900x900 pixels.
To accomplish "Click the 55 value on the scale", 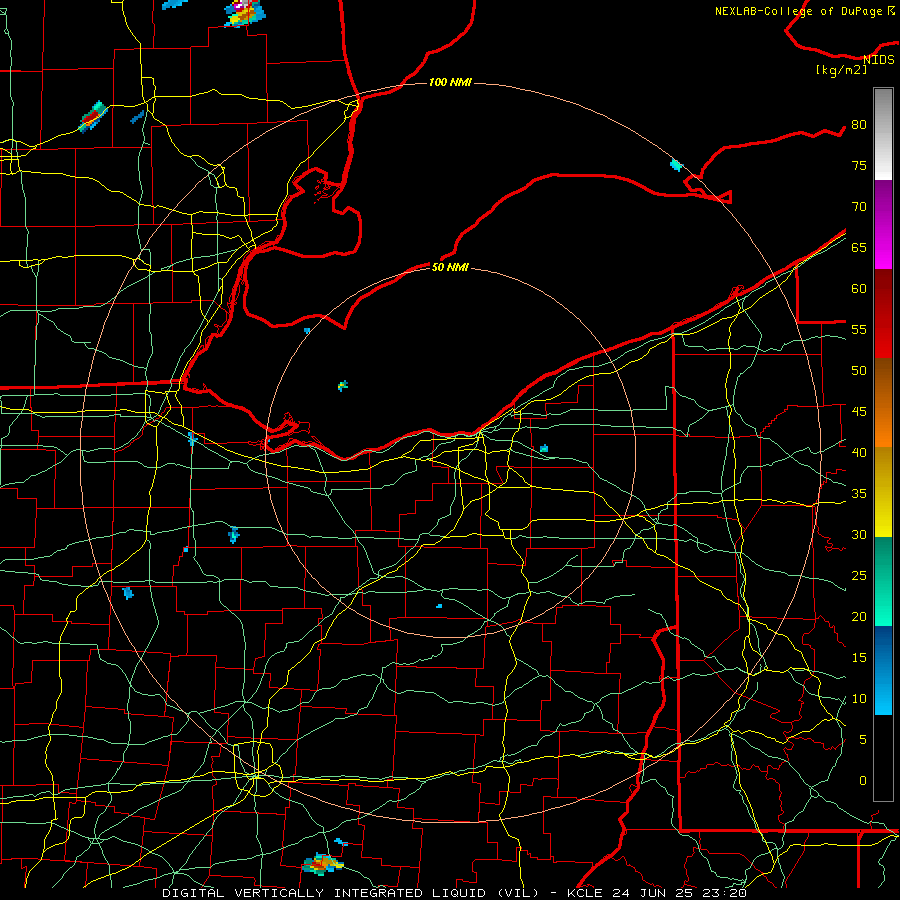I will [x=859, y=329].
